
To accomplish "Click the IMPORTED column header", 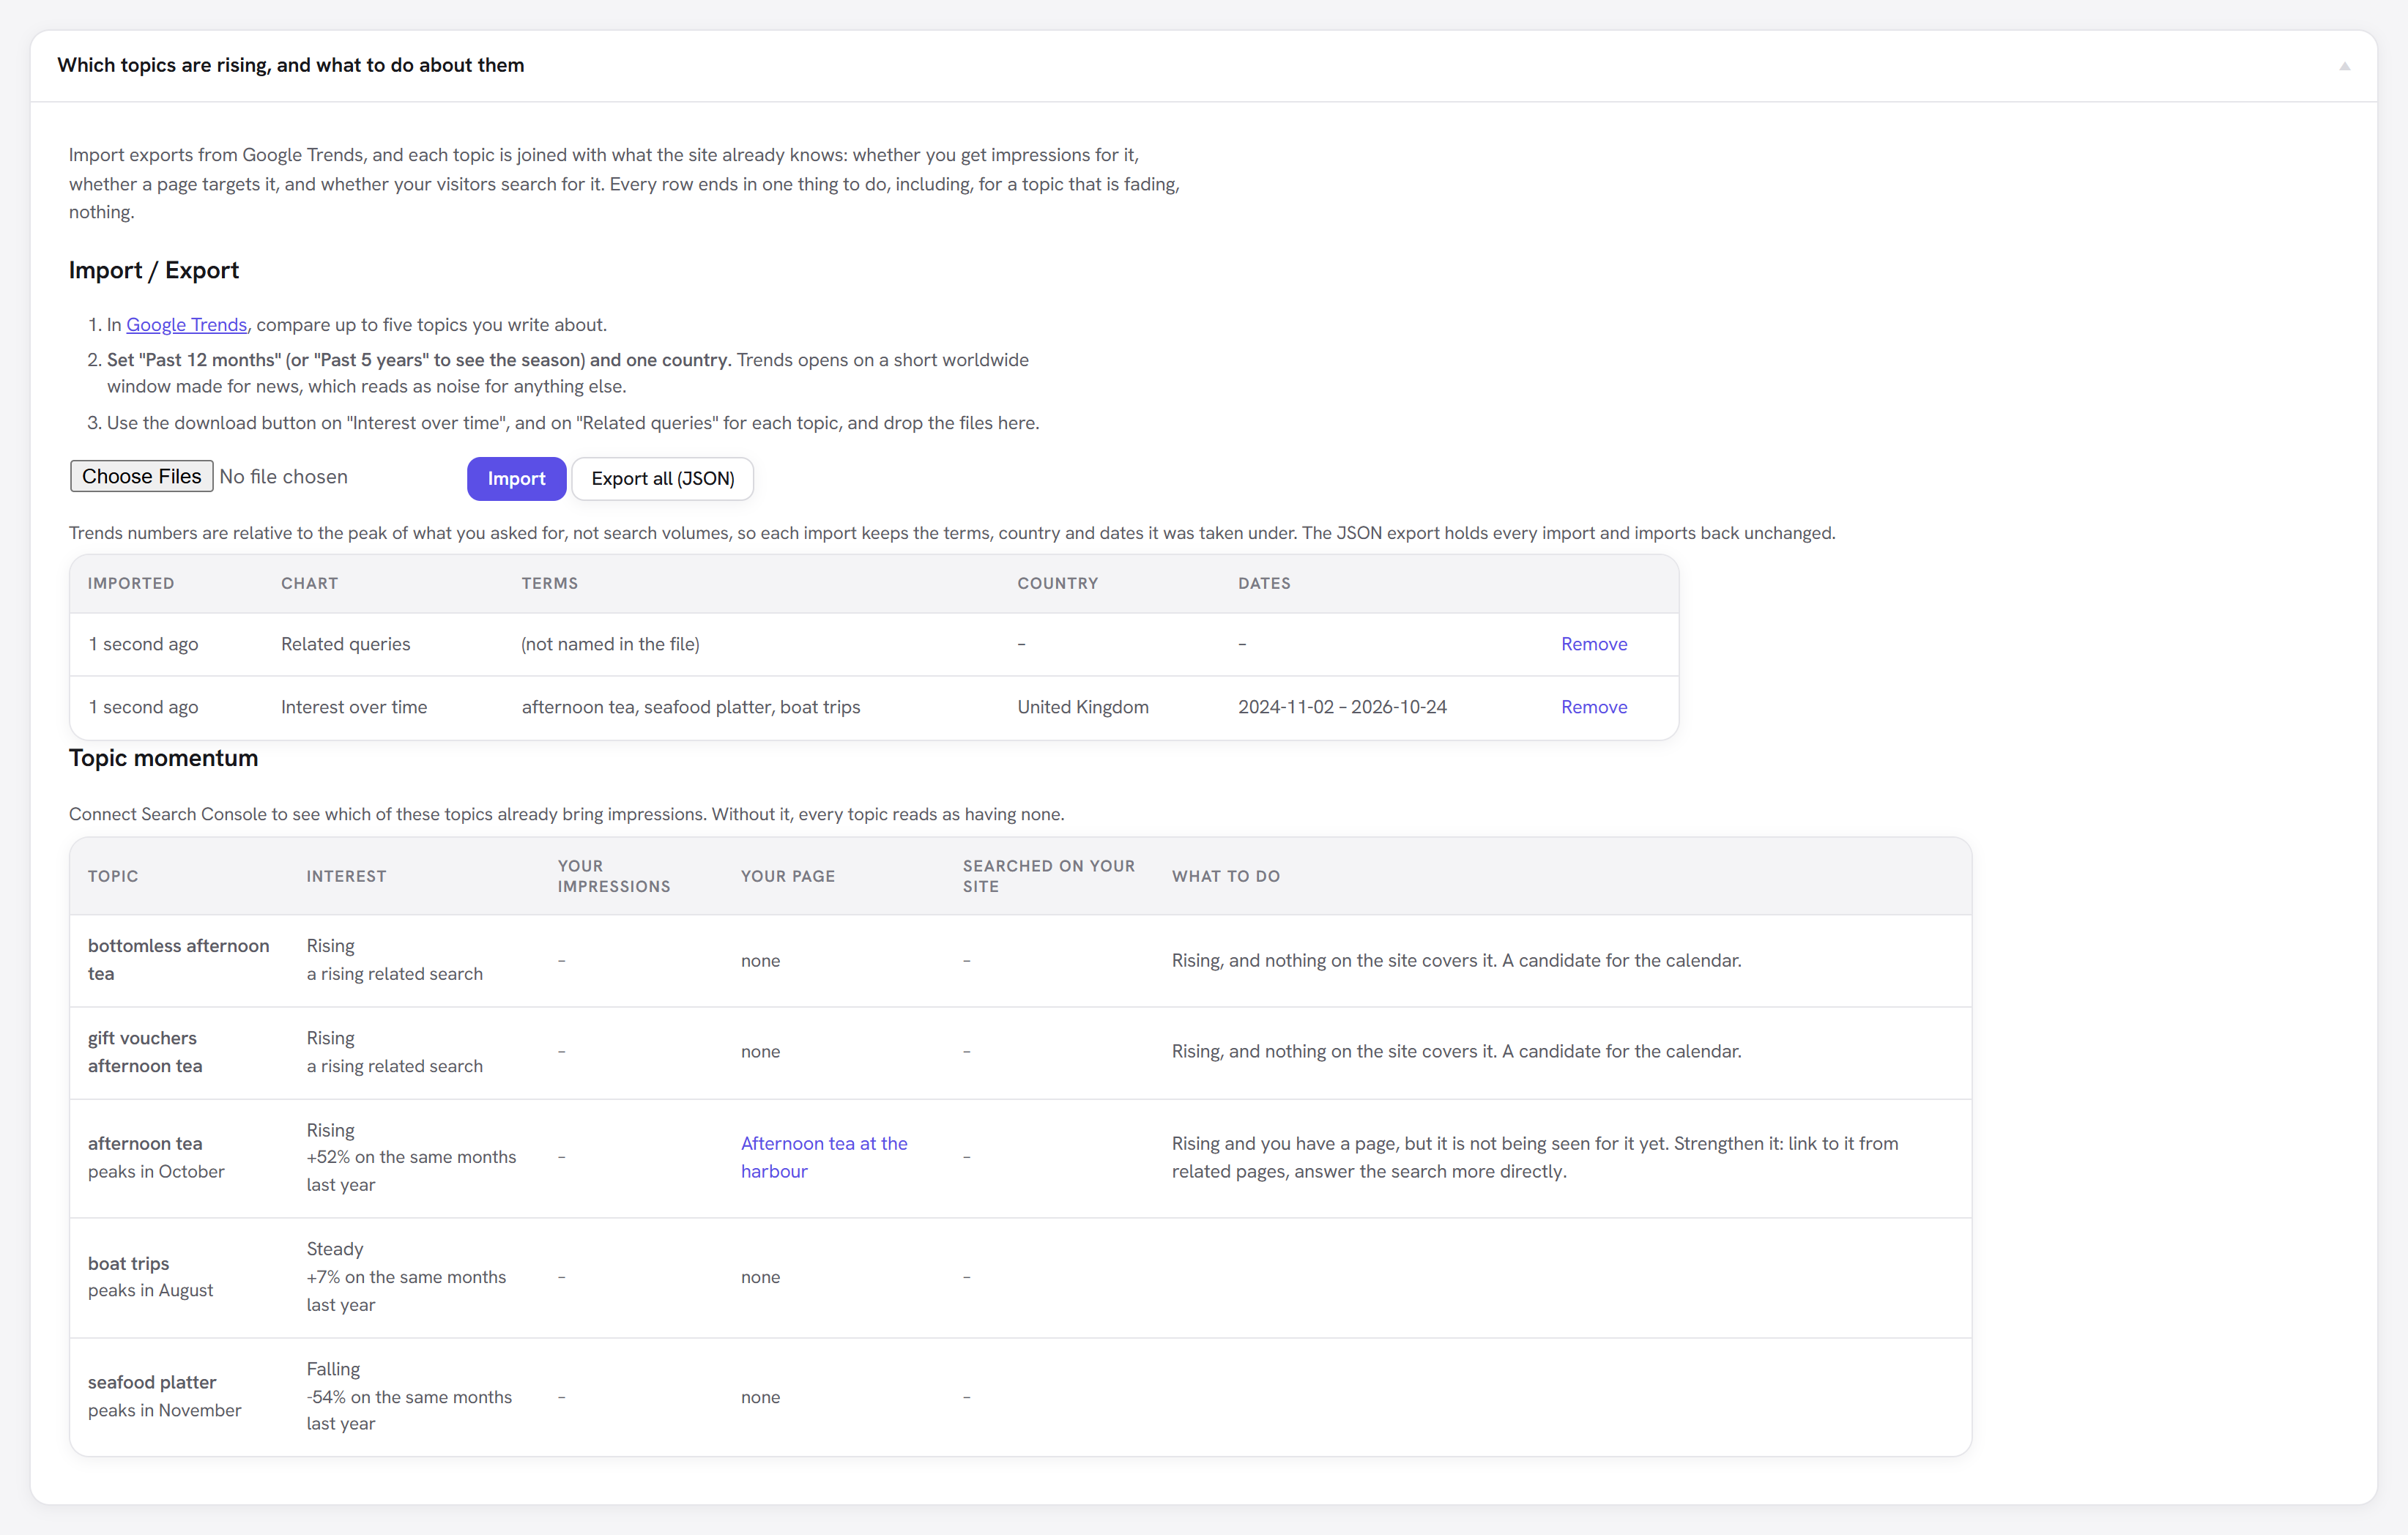I will tap(131, 583).
